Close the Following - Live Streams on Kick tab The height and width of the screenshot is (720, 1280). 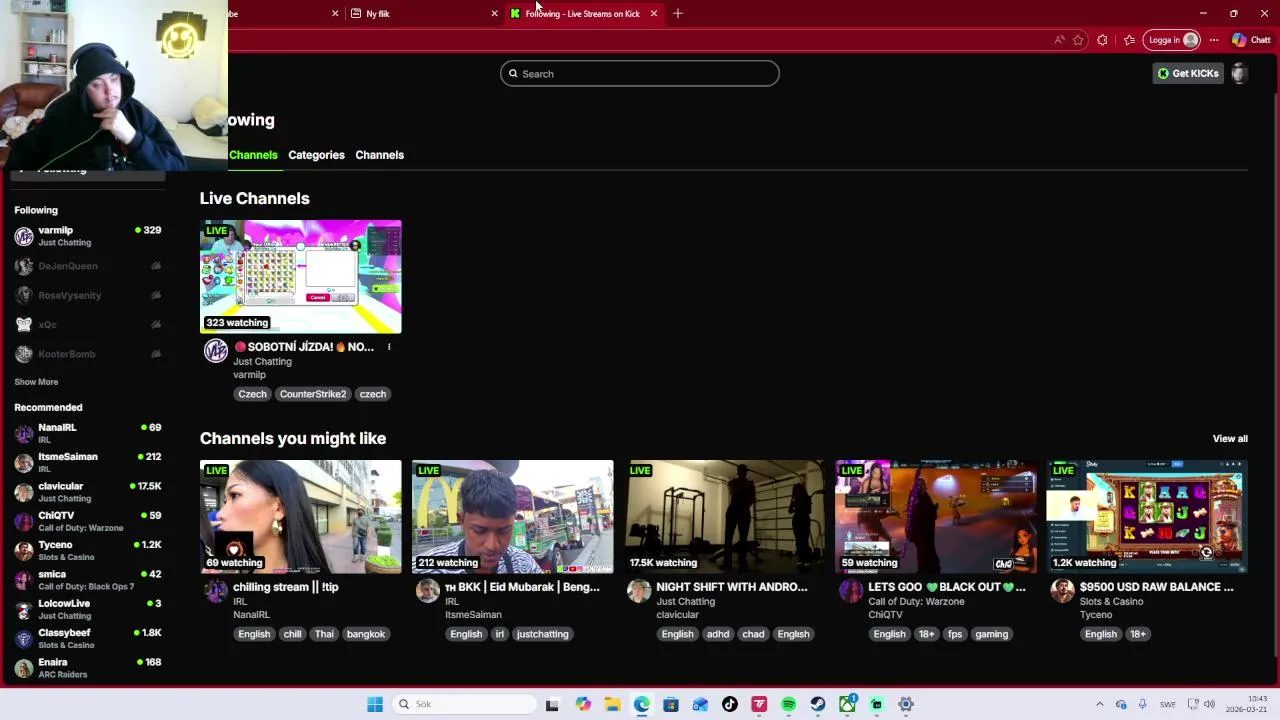tap(654, 13)
